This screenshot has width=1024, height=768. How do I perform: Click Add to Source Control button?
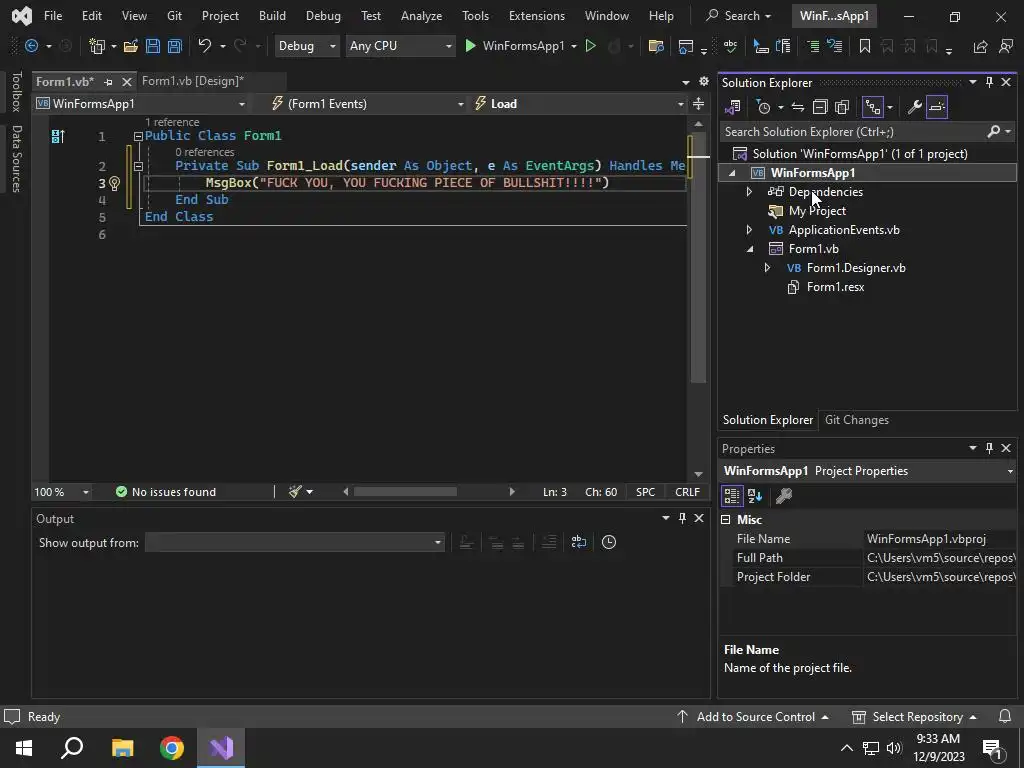click(752, 716)
